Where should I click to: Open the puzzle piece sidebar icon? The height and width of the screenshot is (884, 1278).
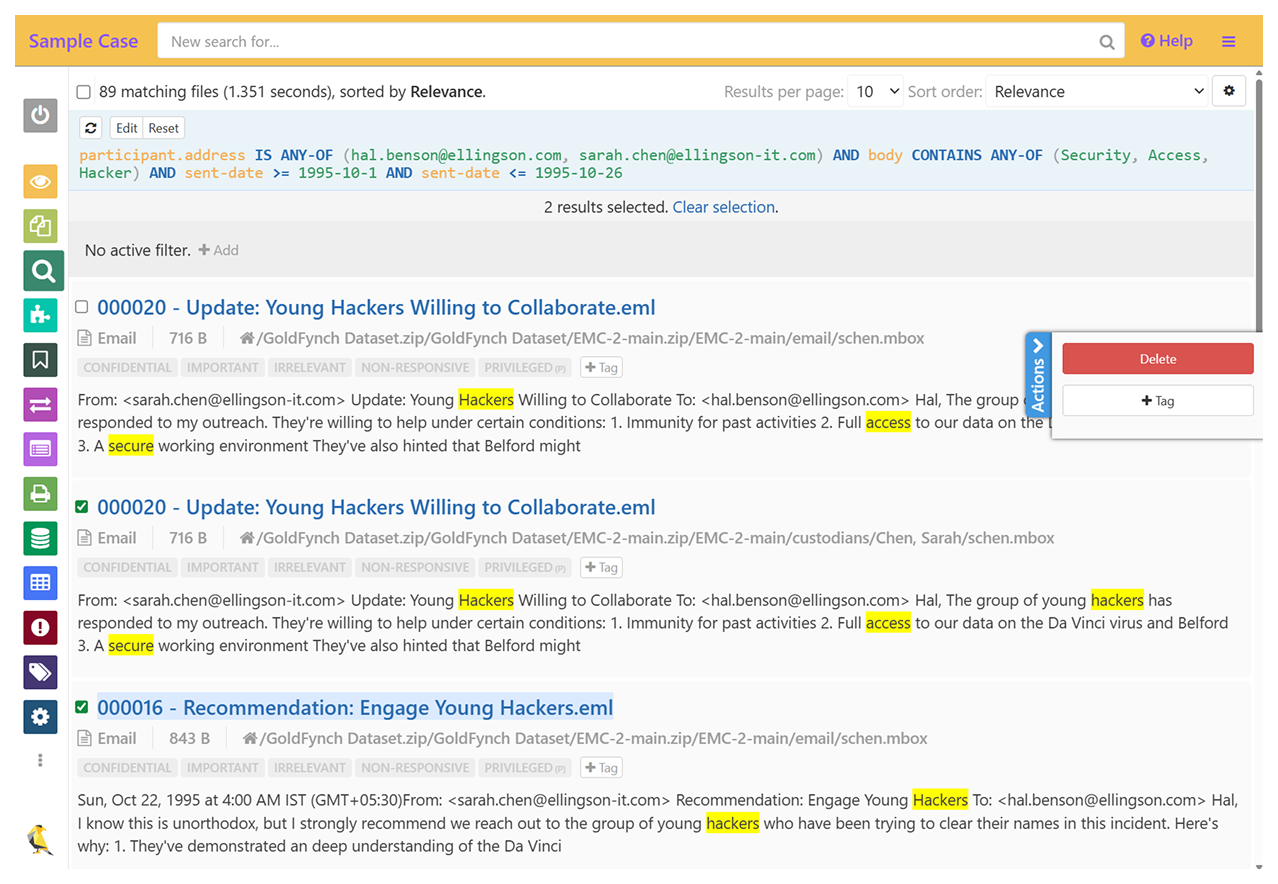tap(40, 315)
